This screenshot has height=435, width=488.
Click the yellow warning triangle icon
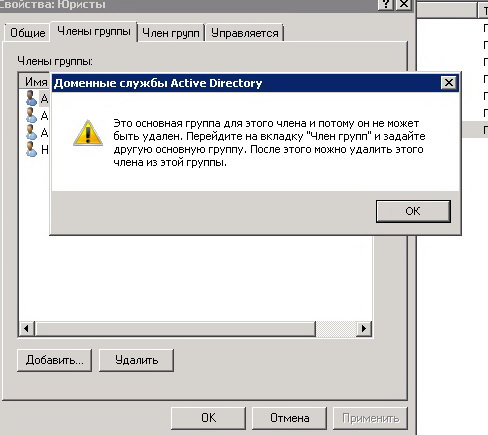pos(88,133)
